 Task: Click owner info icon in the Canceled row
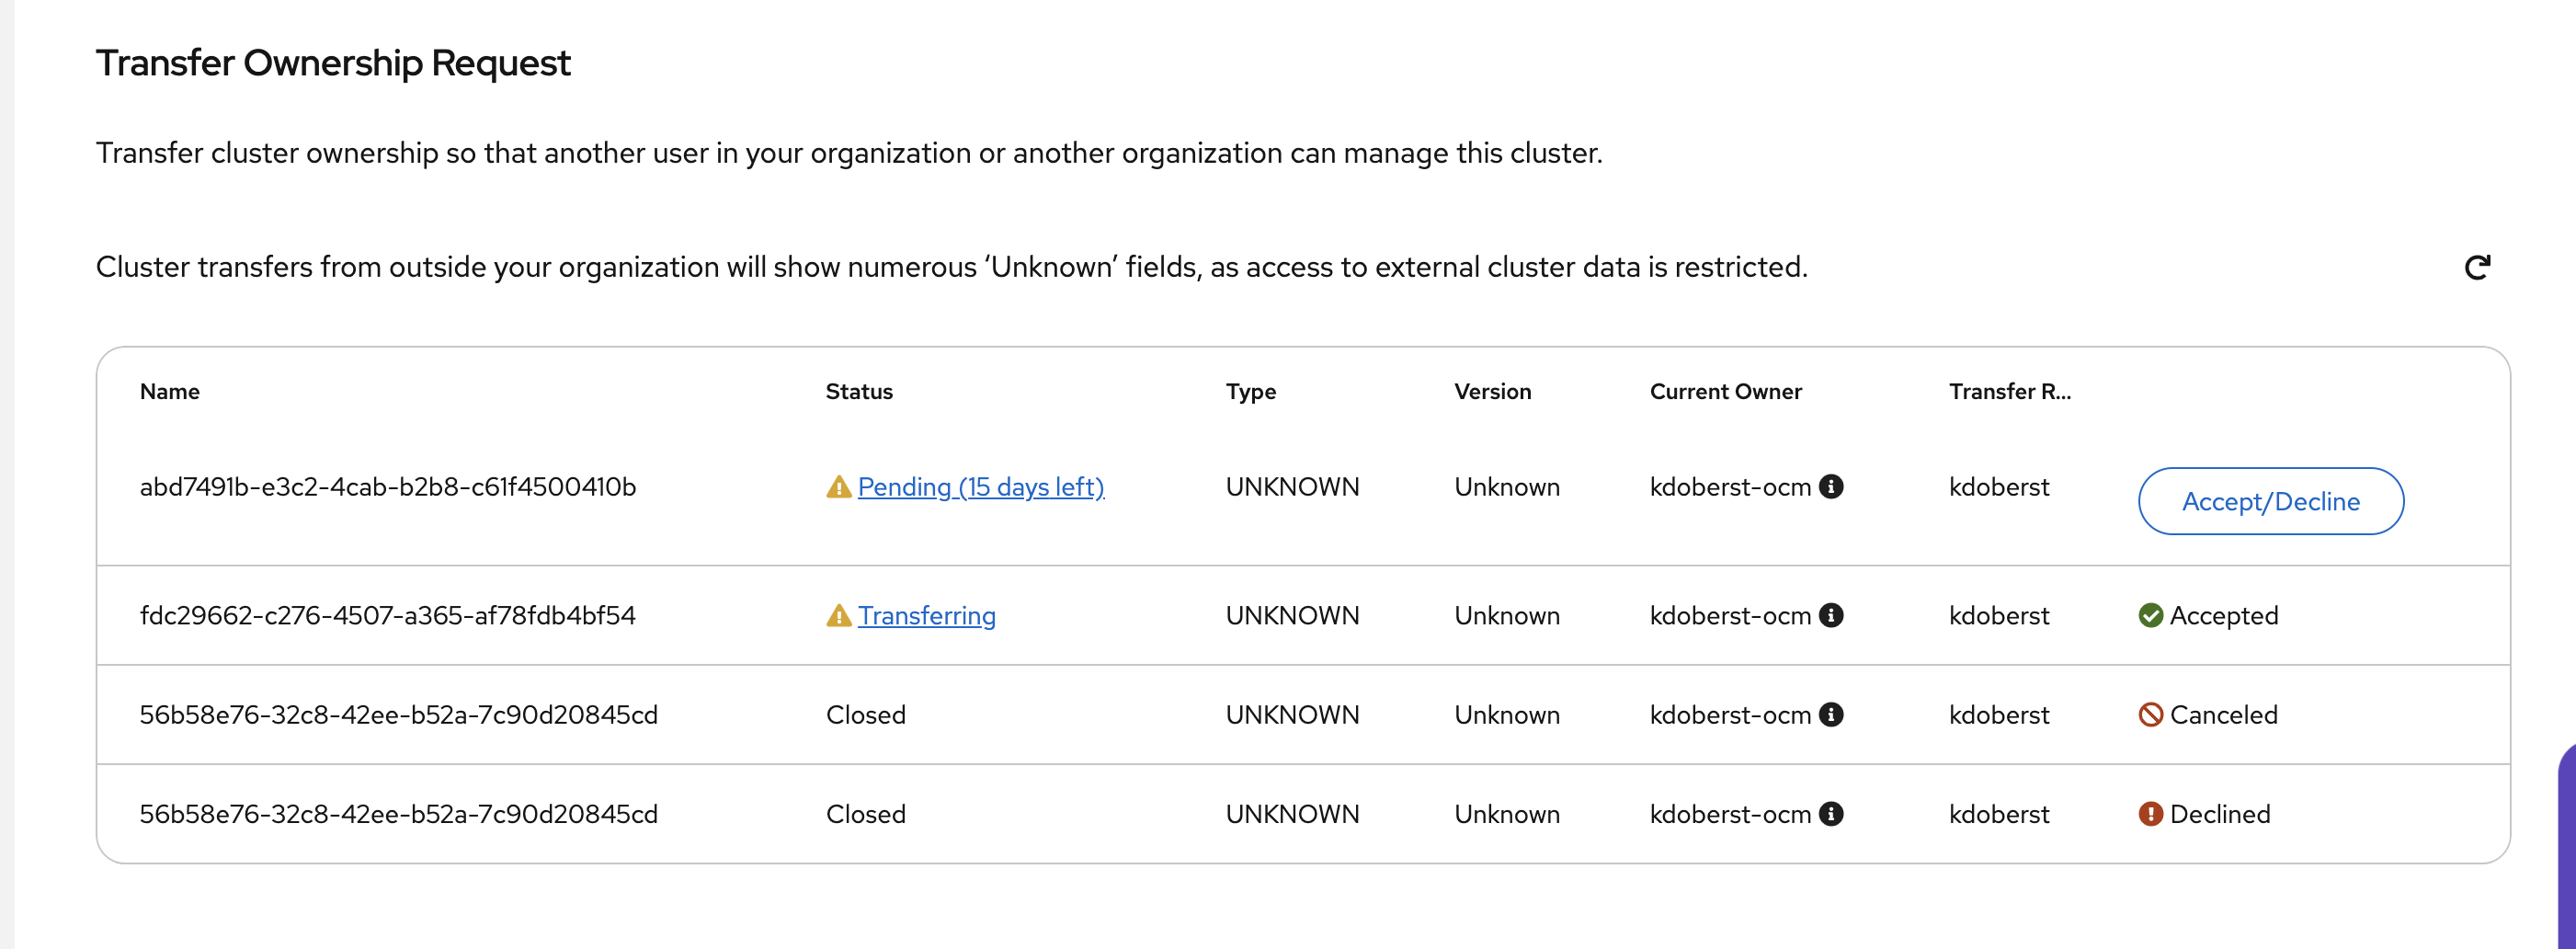1831,714
